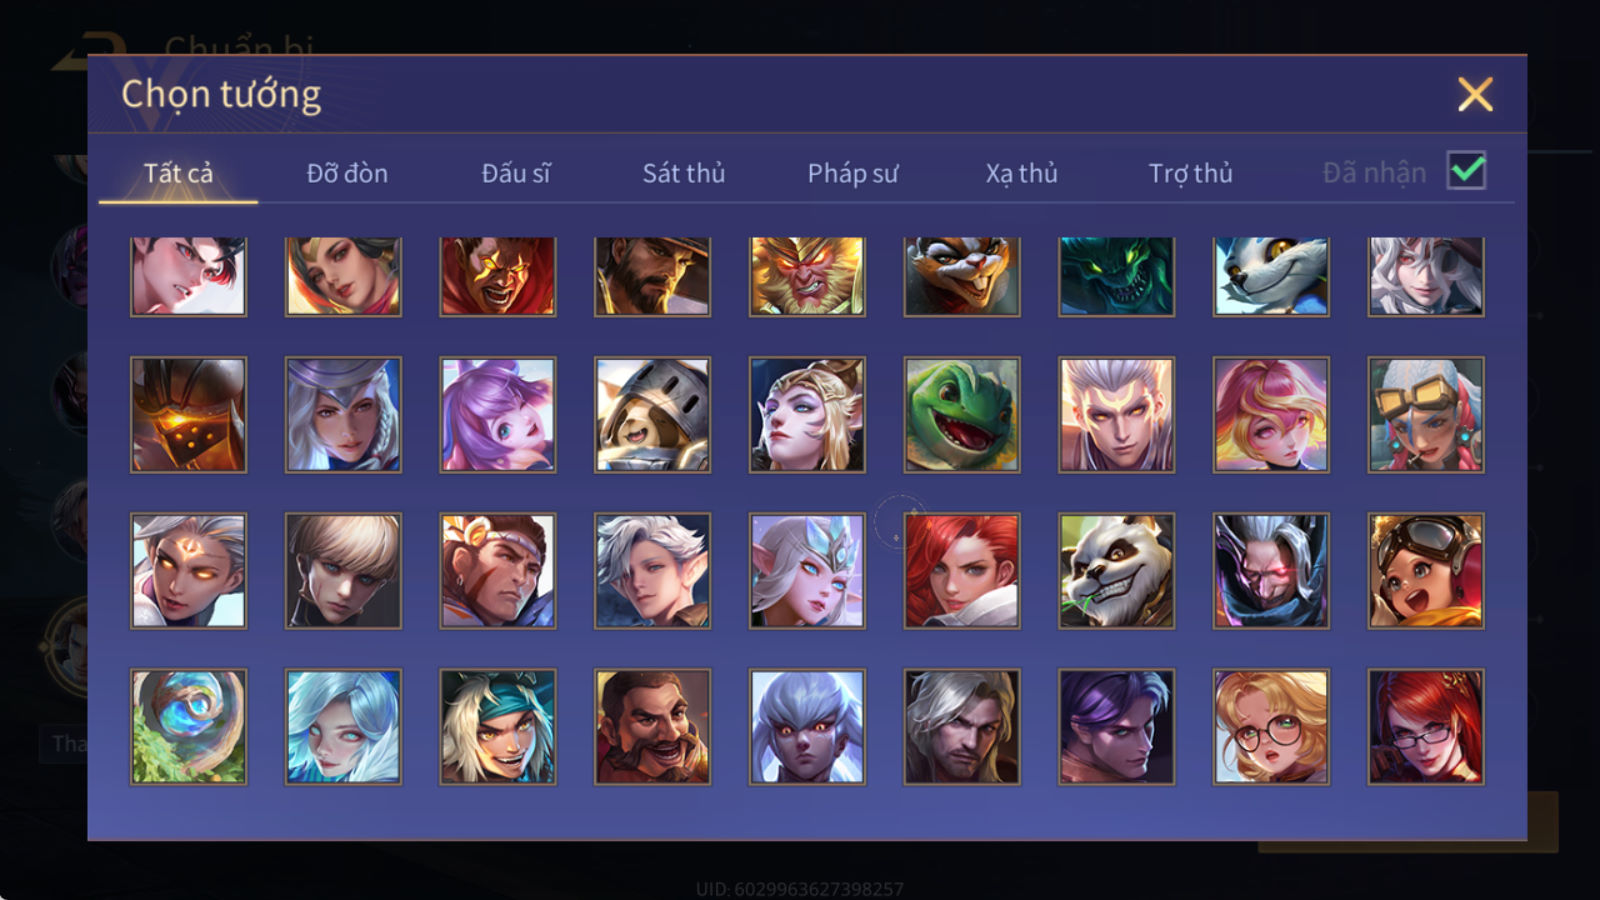Viewport: 1600px width, 900px height.
Task: Select the mustached man in hat hero
Action: click(x=652, y=276)
